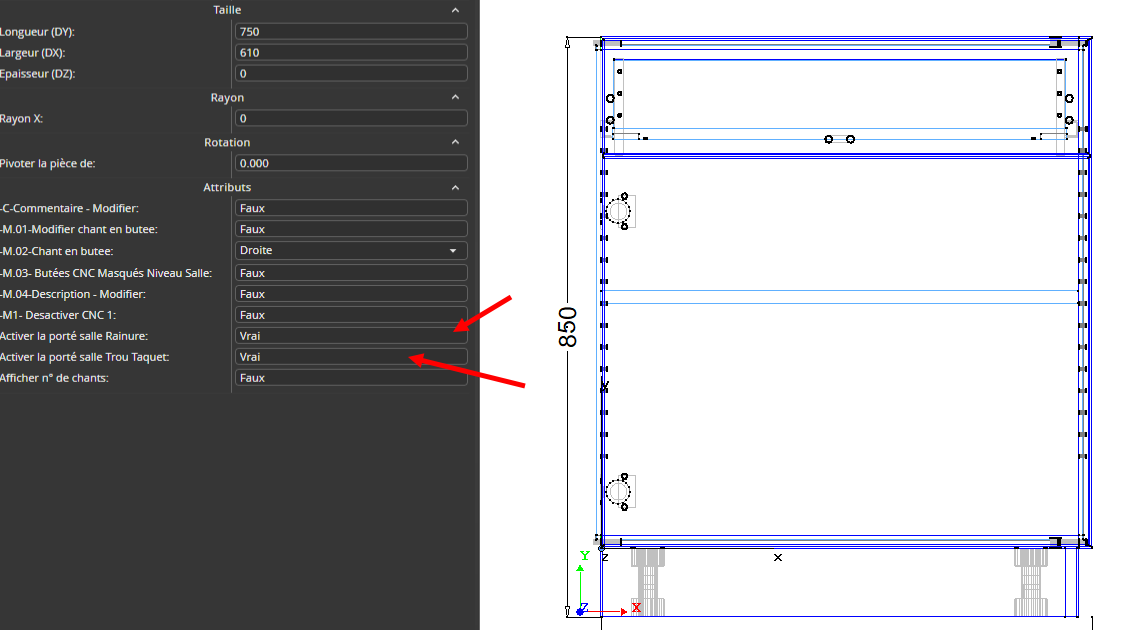Click the Largeur (DX) field showing 610
The image size is (1121, 630).
(x=351, y=53)
